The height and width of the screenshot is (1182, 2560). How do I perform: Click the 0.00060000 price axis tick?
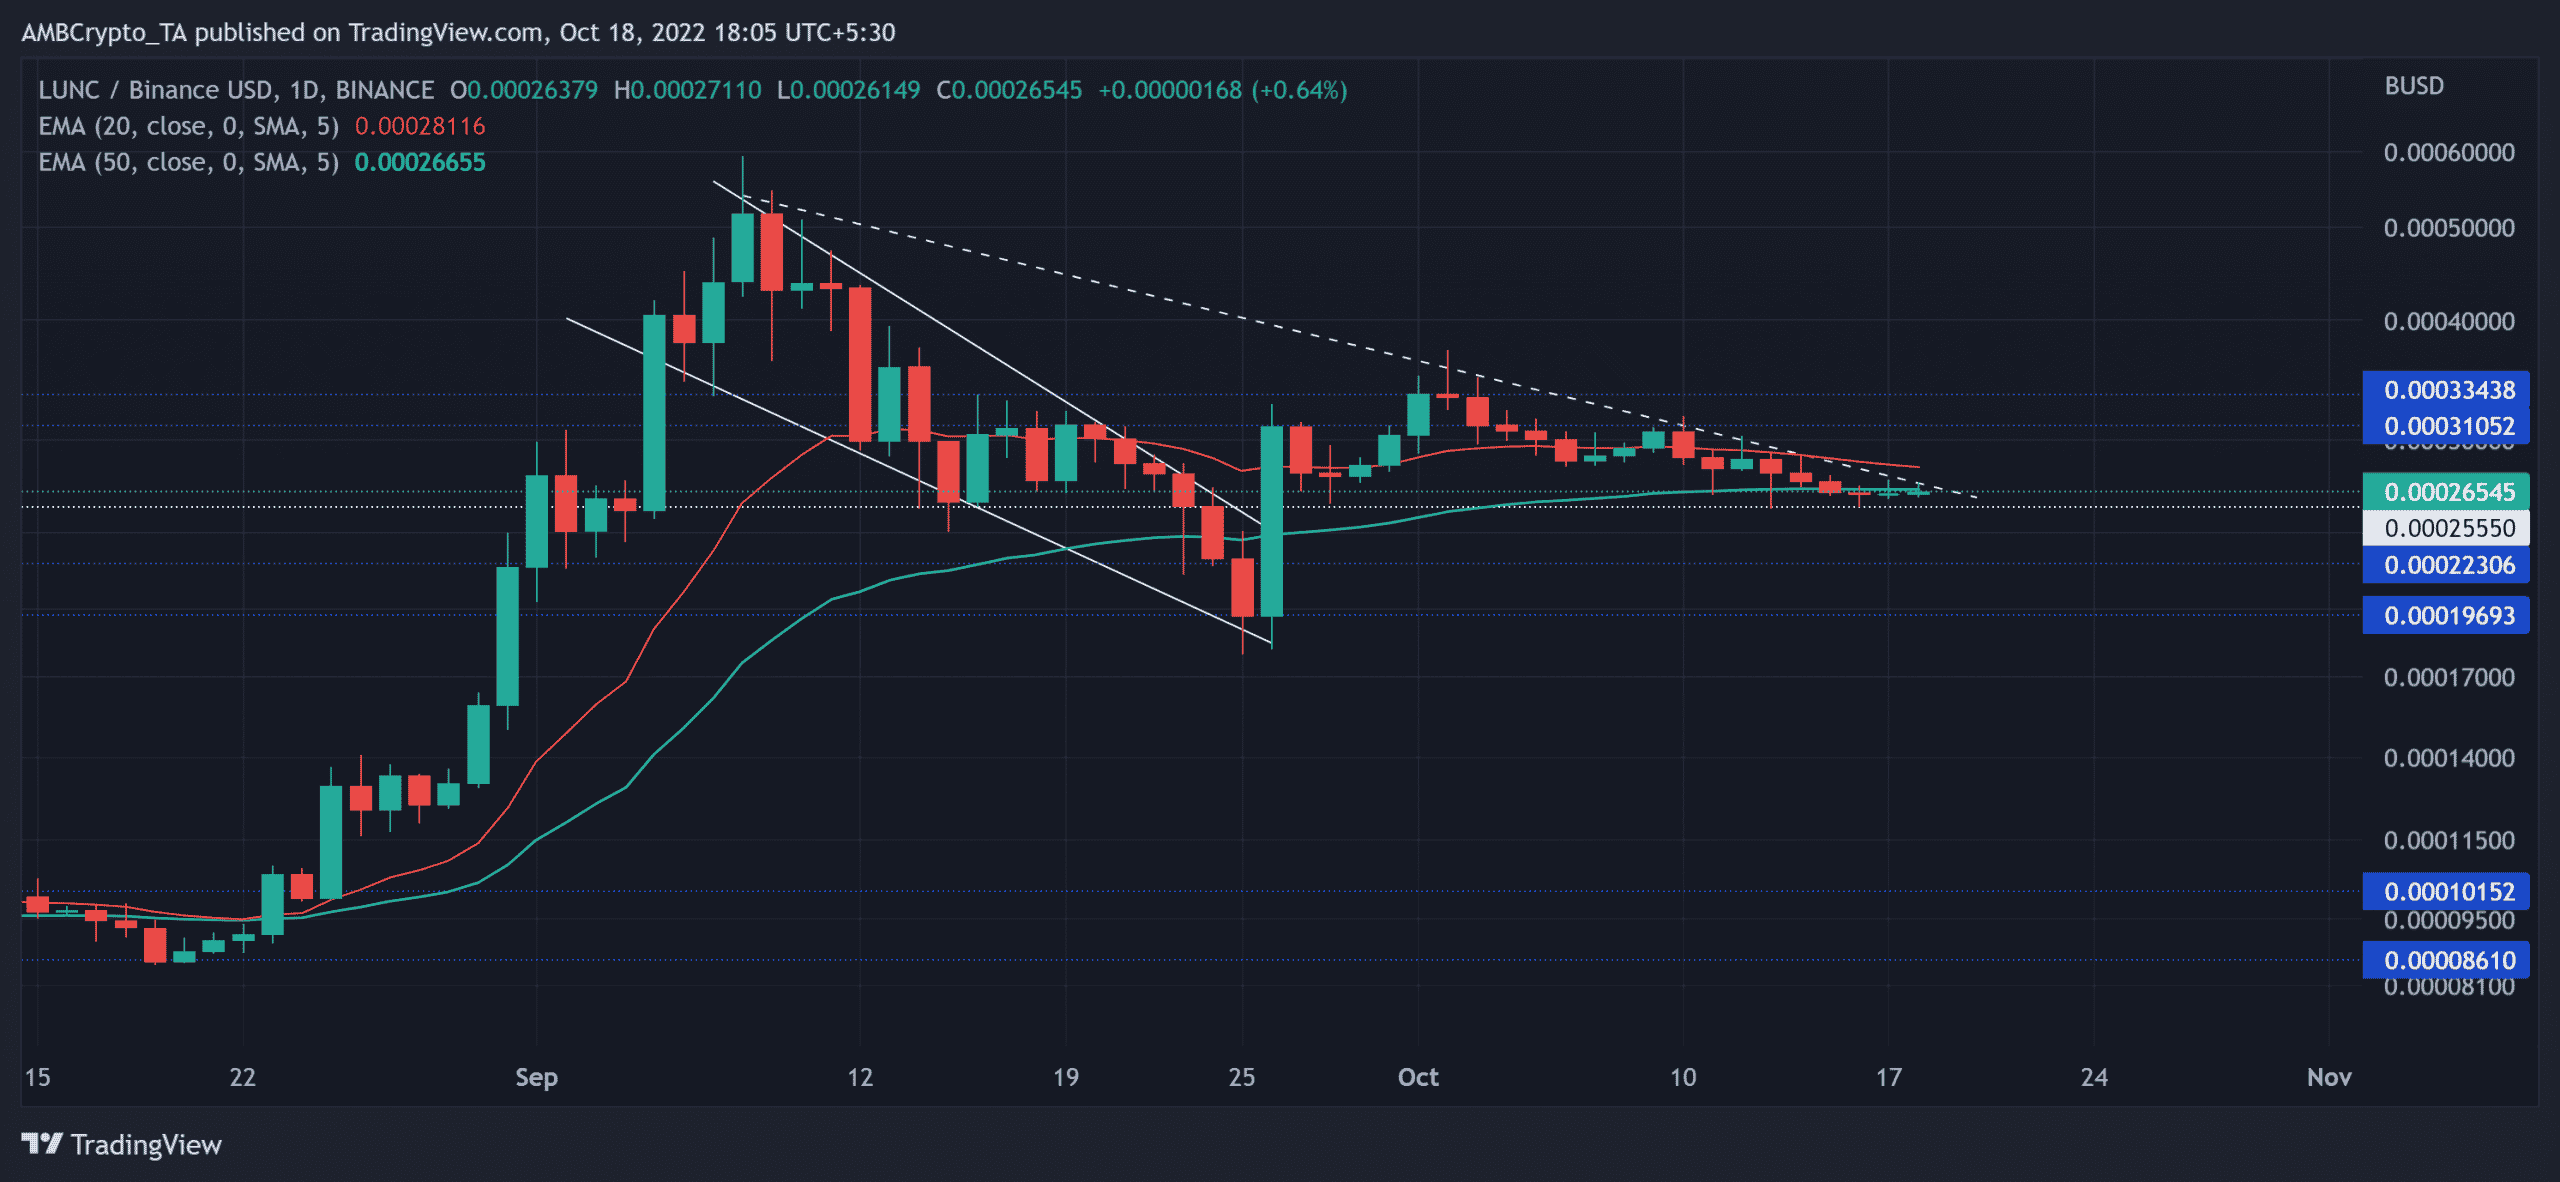click(2449, 152)
